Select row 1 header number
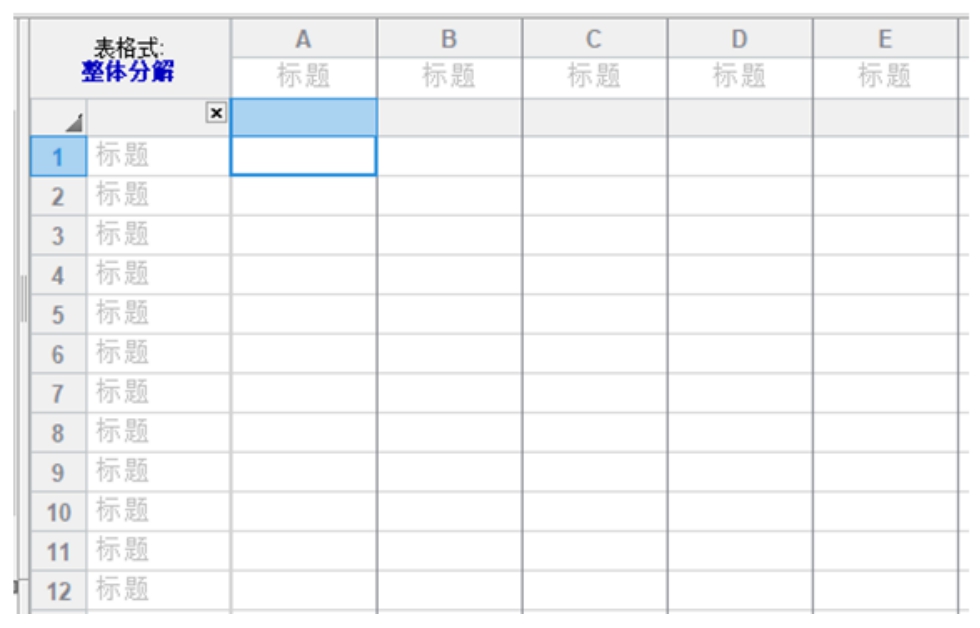The width and height of the screenshot is (980, 628). [x=58, y=156]
